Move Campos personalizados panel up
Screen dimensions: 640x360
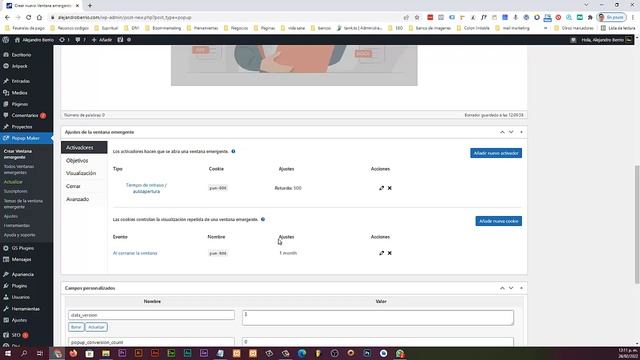pos(502,288)
